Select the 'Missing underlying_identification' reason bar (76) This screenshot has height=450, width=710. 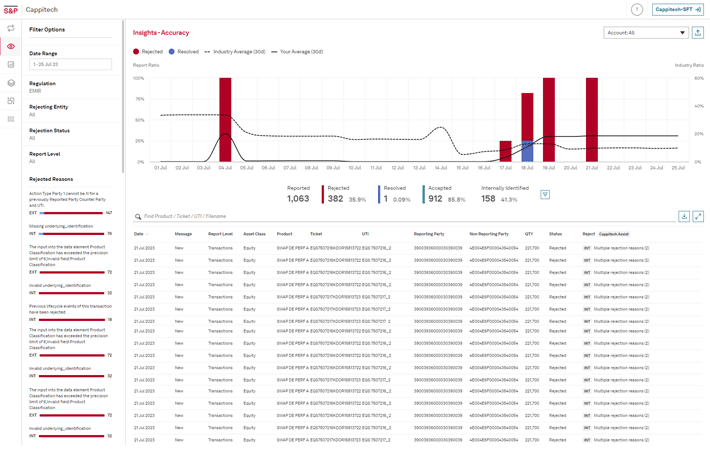(71, 234)
